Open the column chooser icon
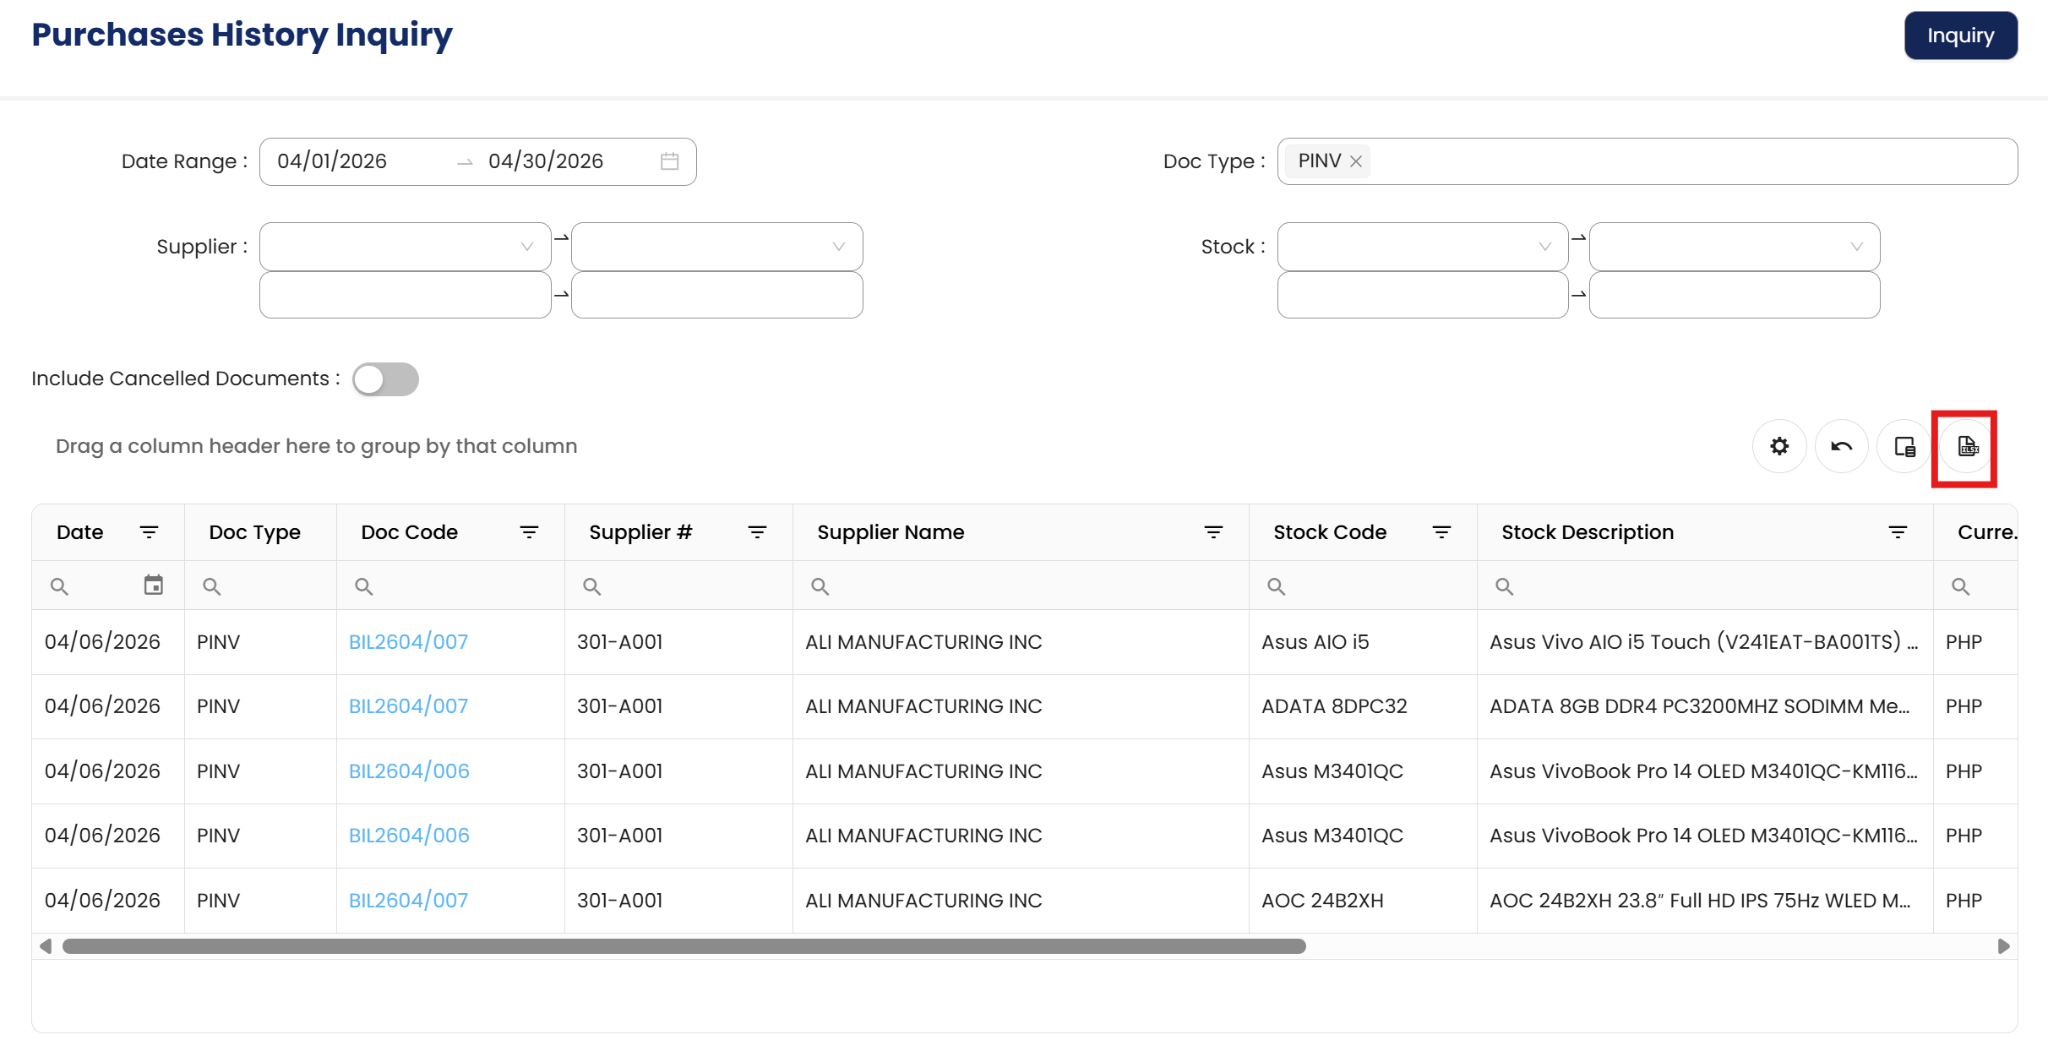 click(1904, 446)
